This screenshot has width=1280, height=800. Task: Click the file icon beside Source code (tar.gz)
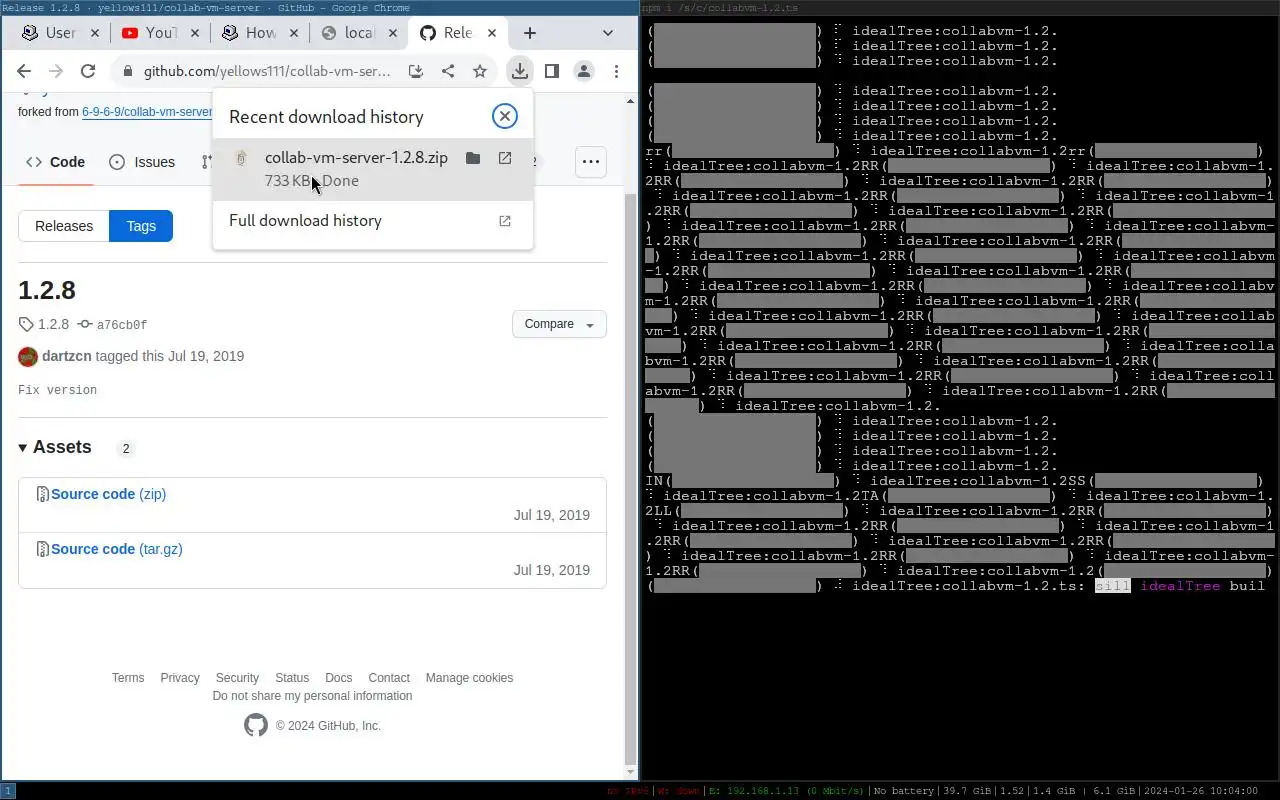(x=43, y=549)
